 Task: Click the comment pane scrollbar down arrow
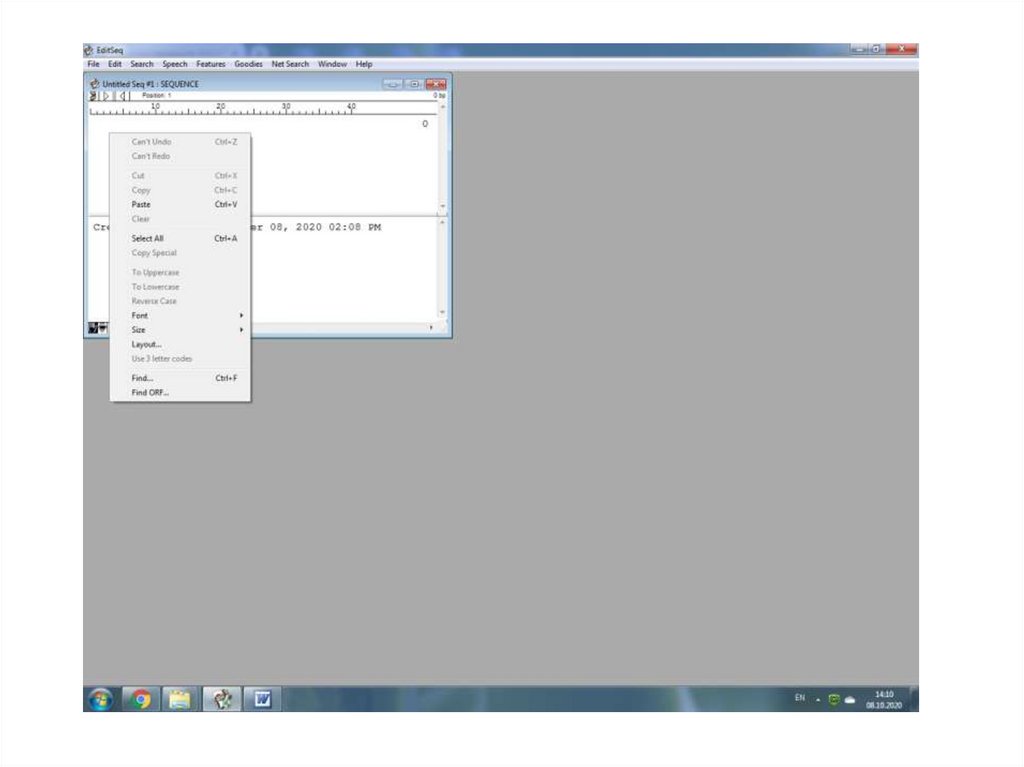[443, 313]
